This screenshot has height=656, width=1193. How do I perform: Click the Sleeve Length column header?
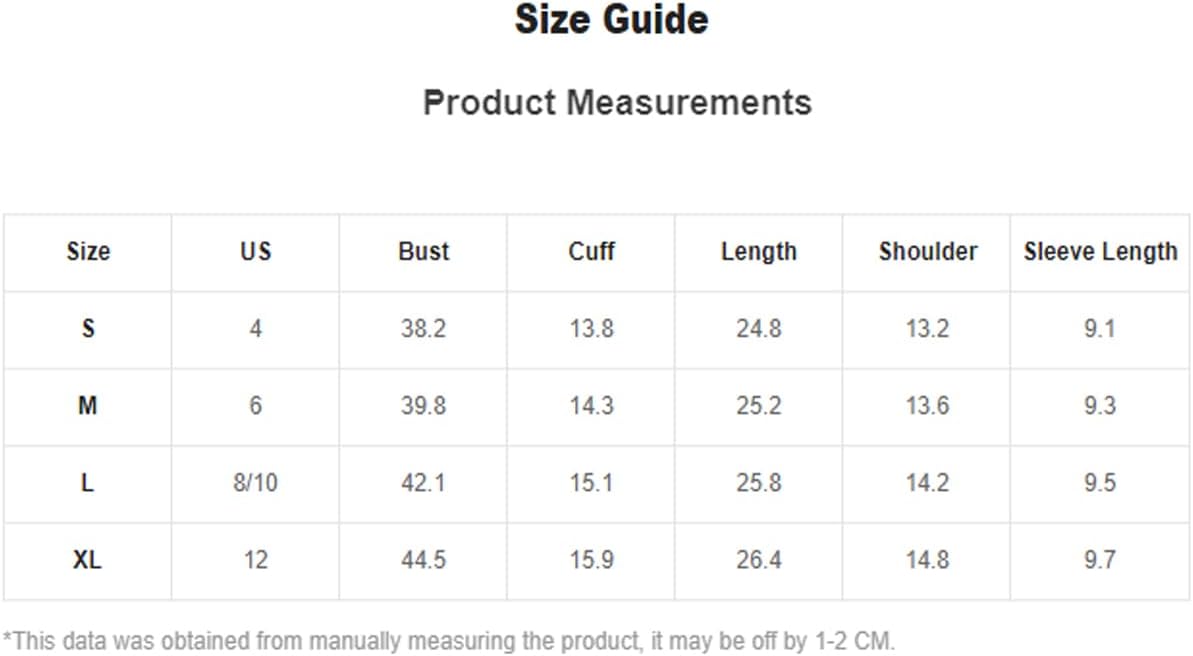(x=1100, y=252)
